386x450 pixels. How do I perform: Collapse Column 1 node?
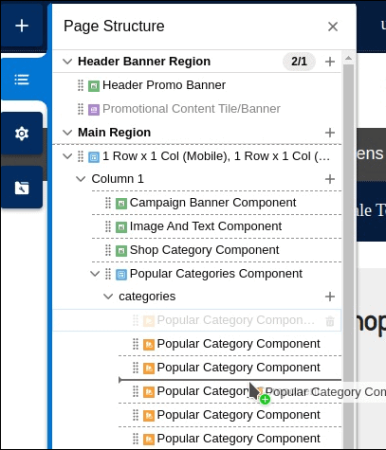(81, 179)
